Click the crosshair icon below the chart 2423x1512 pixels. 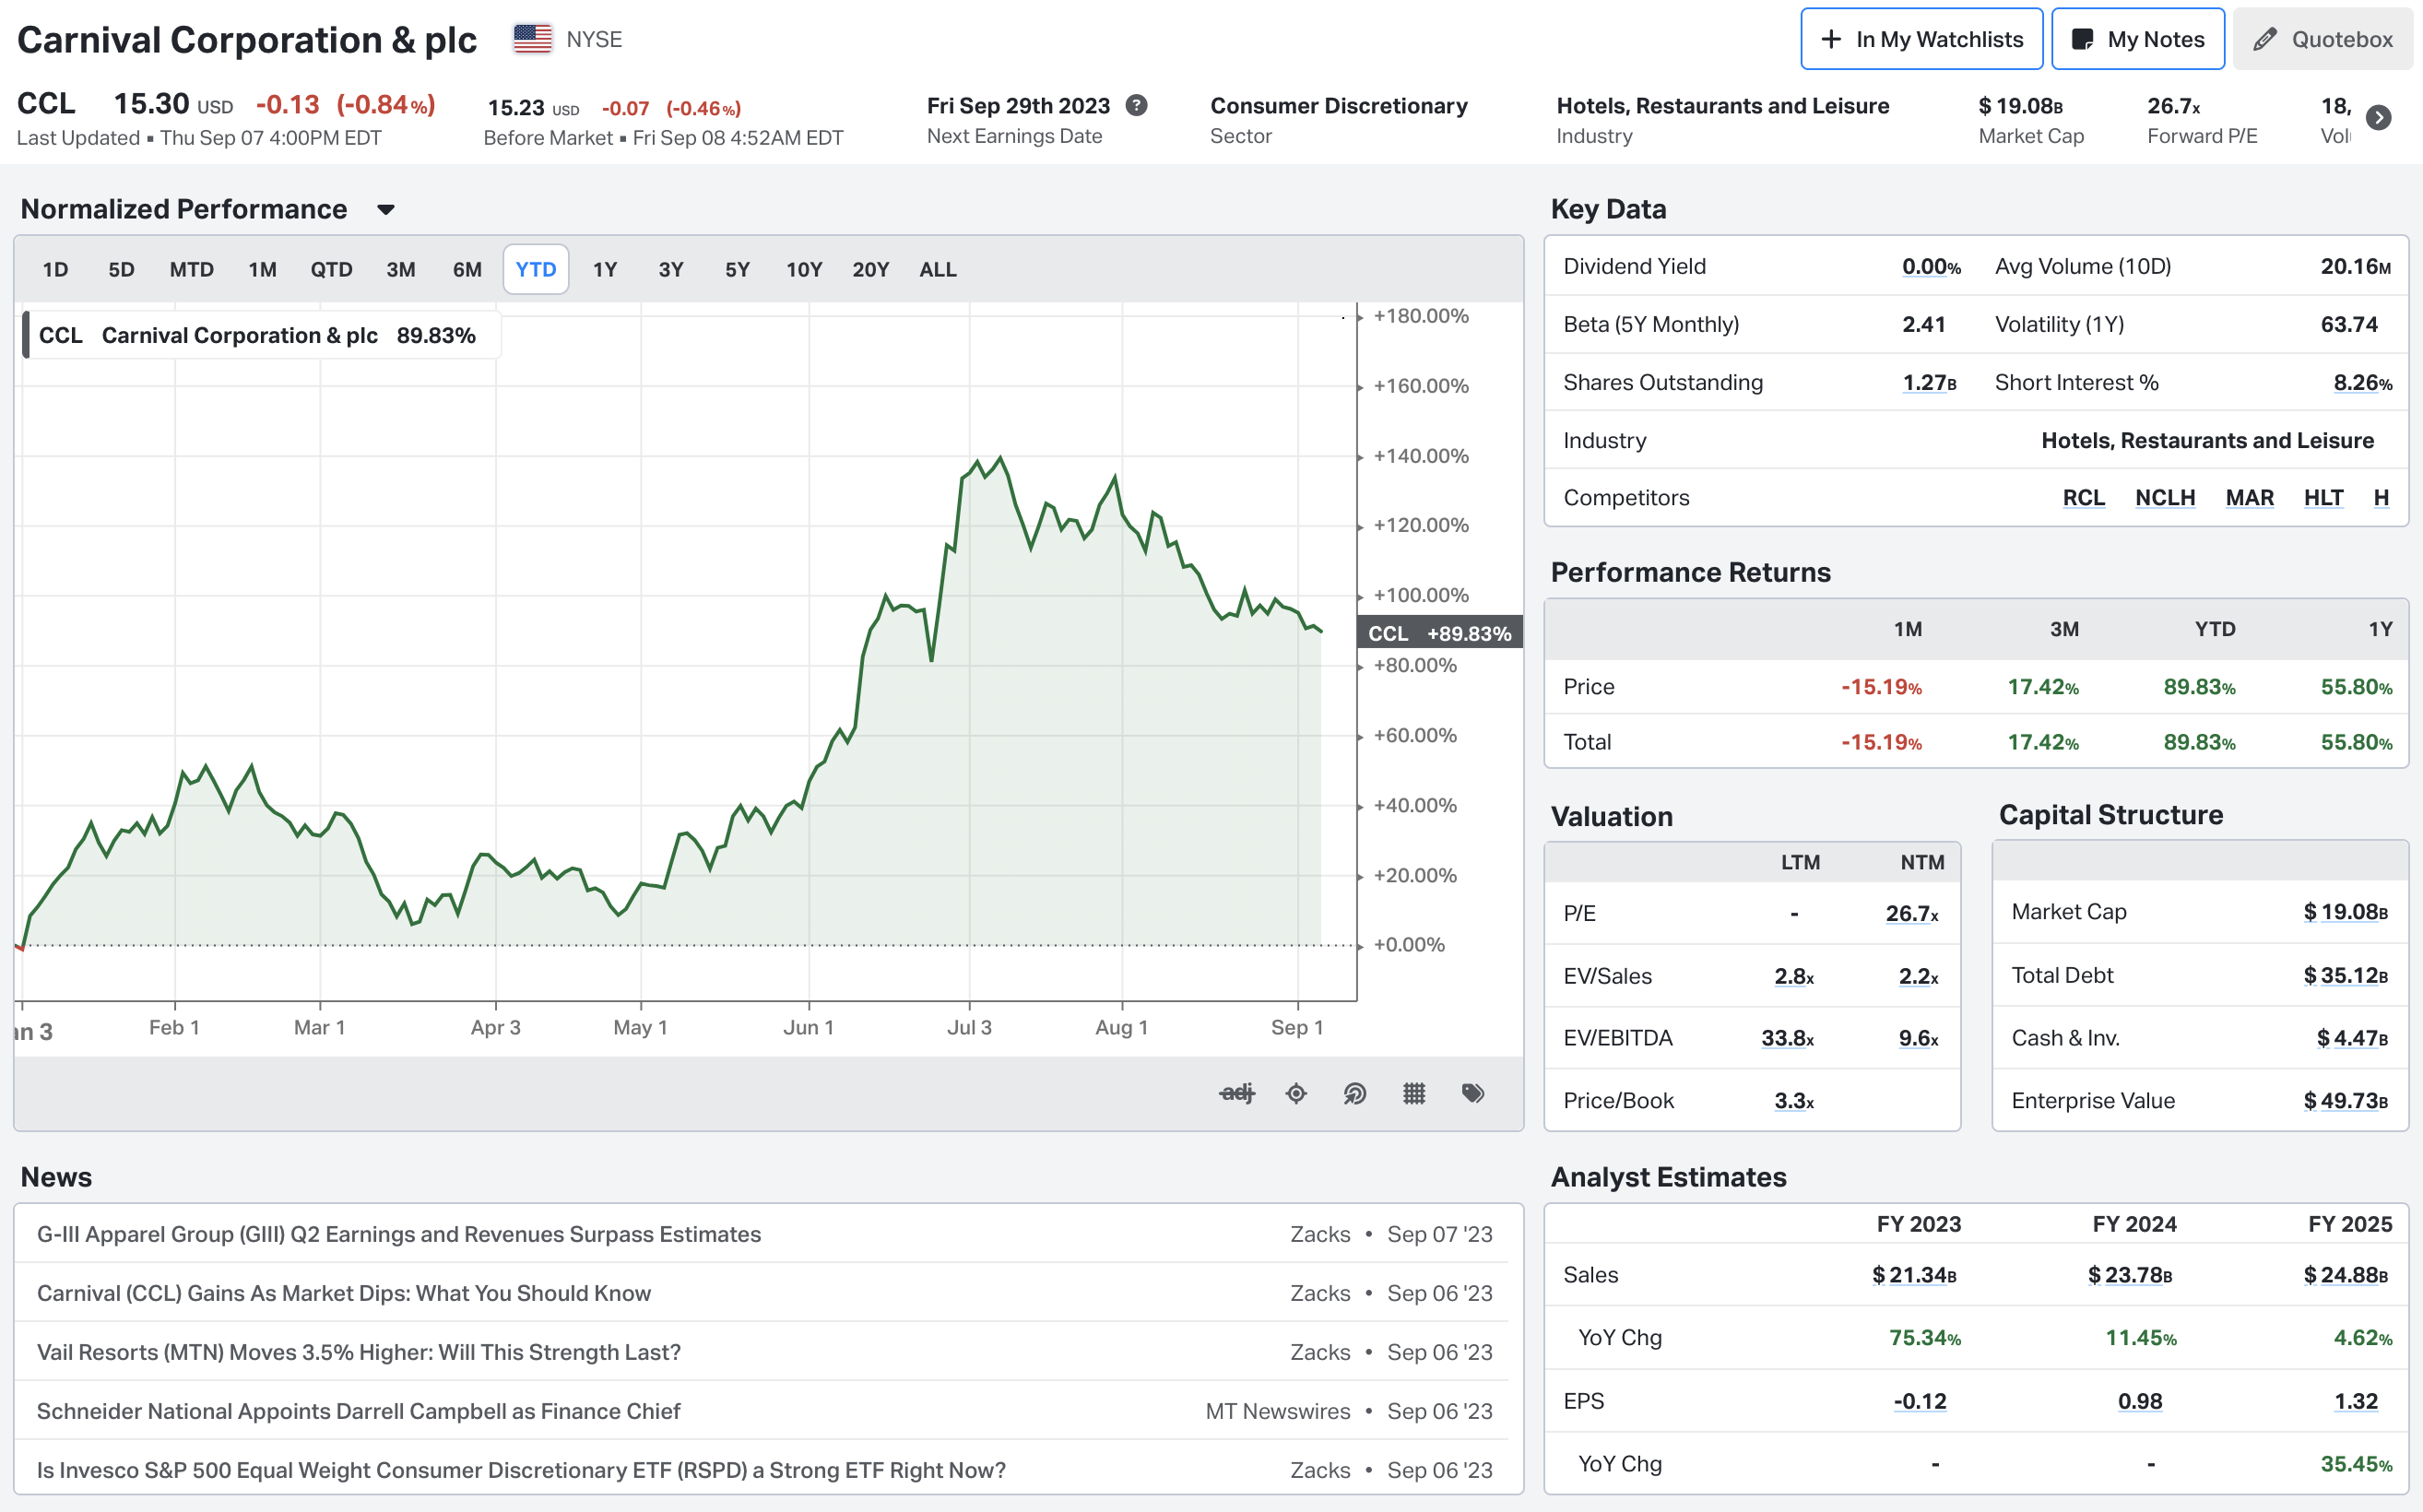pos(1296,1093)
